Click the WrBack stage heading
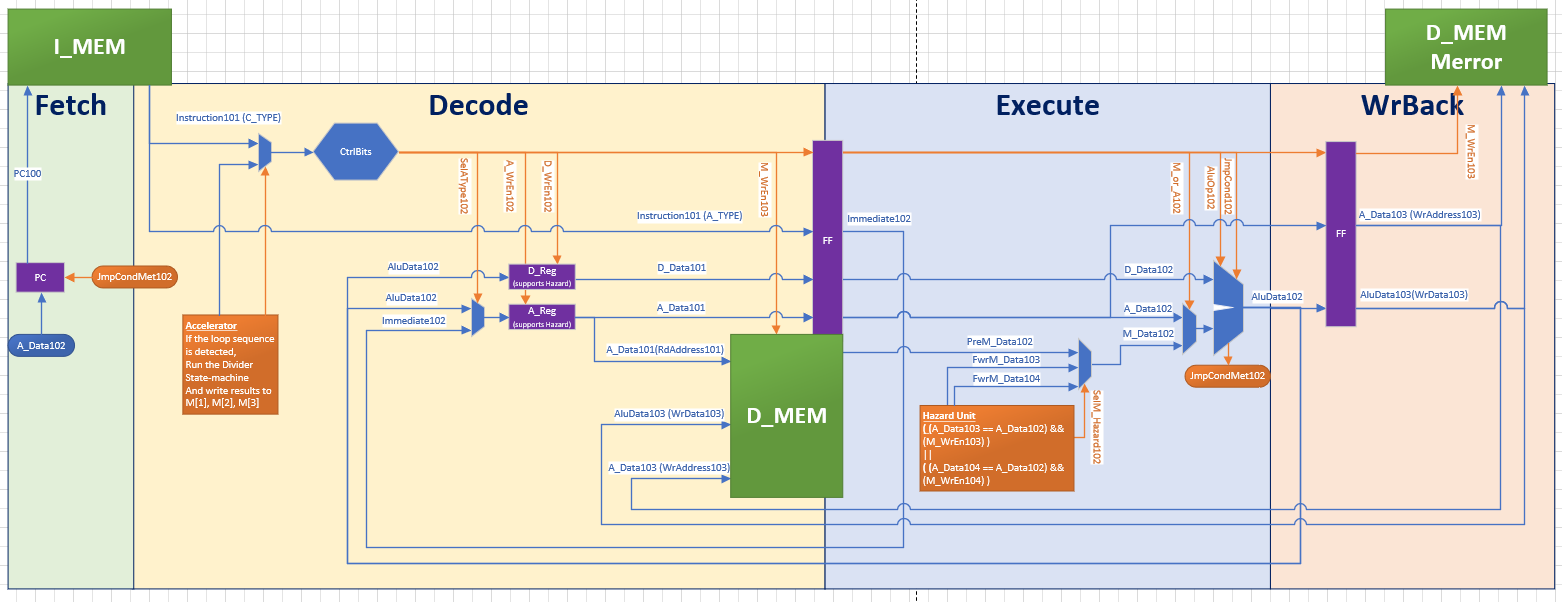Viewport: 1562px width, 602px height. click(1412, 105)
